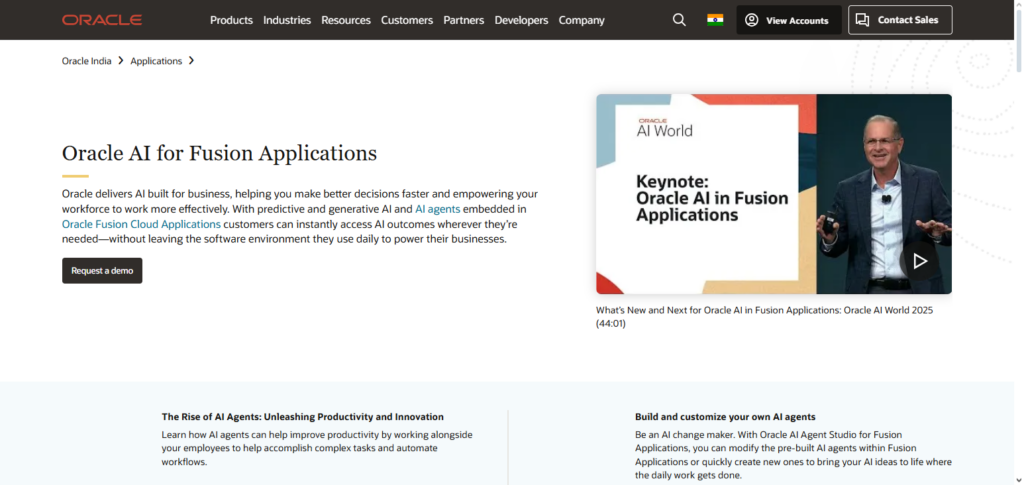
Task: Open the Company menu
Action: tap(581, 20)
